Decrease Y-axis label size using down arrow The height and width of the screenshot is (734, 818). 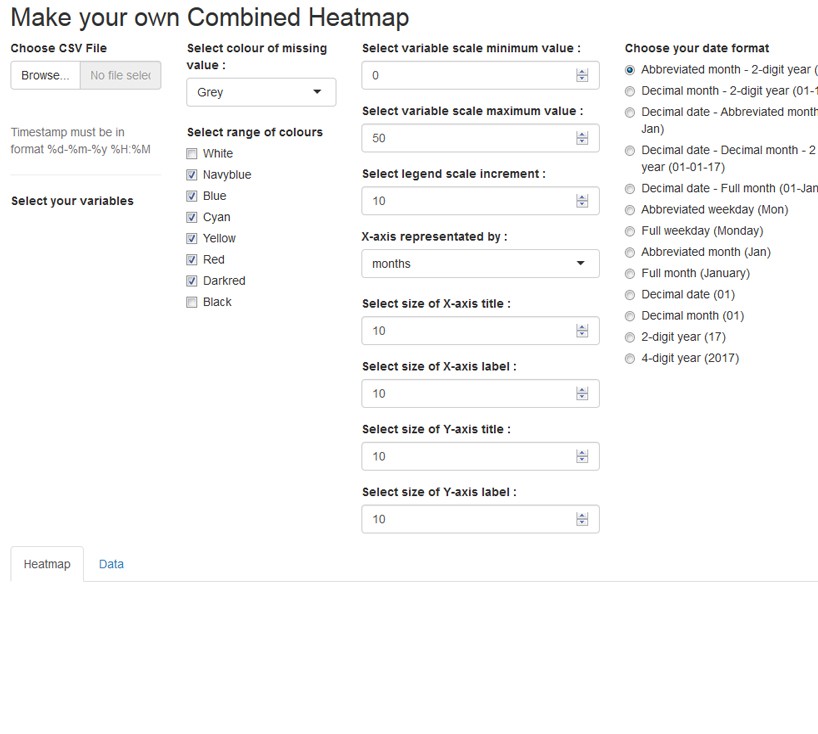tap(582, 522)
